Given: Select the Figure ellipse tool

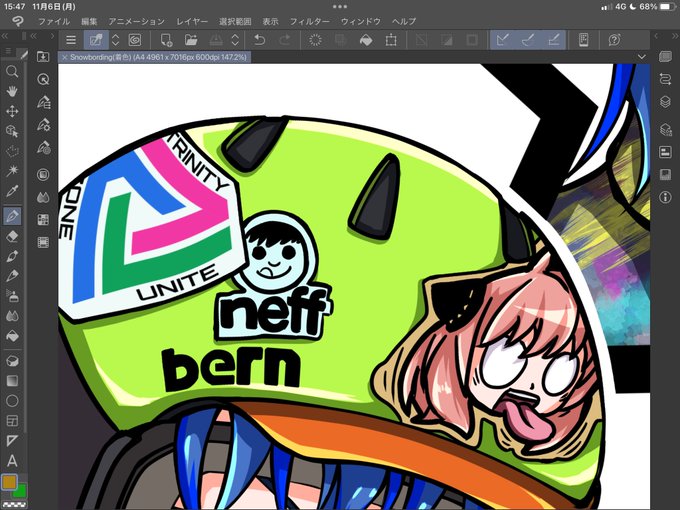Looking at the screenshot, I should coord(12,401).
